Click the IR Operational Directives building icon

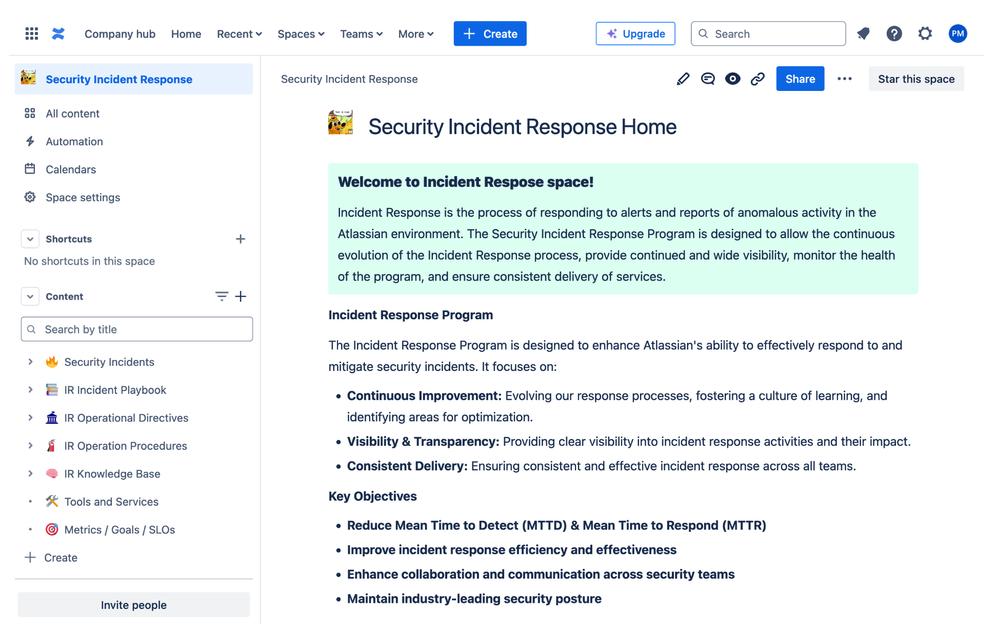52,418
